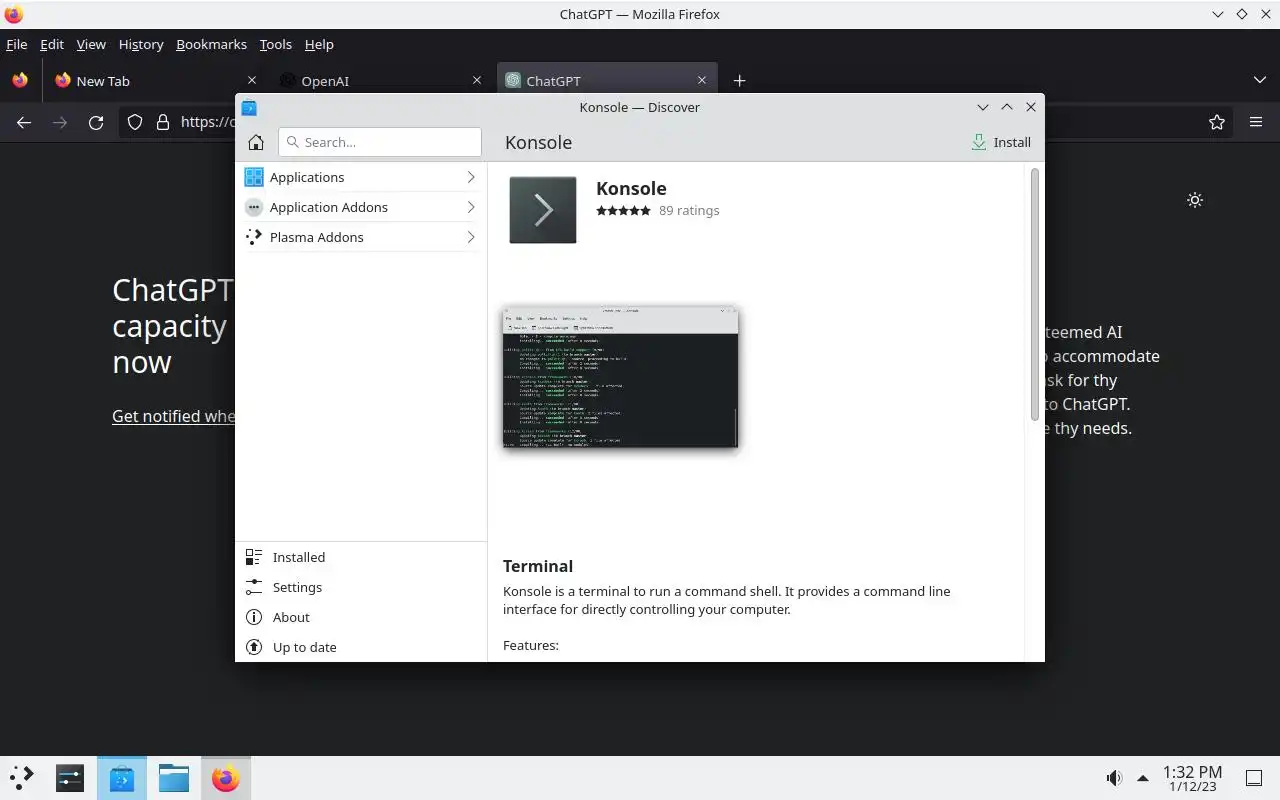Close the New Tab tab
The image size is (1280, 800).
coord(252,81)
